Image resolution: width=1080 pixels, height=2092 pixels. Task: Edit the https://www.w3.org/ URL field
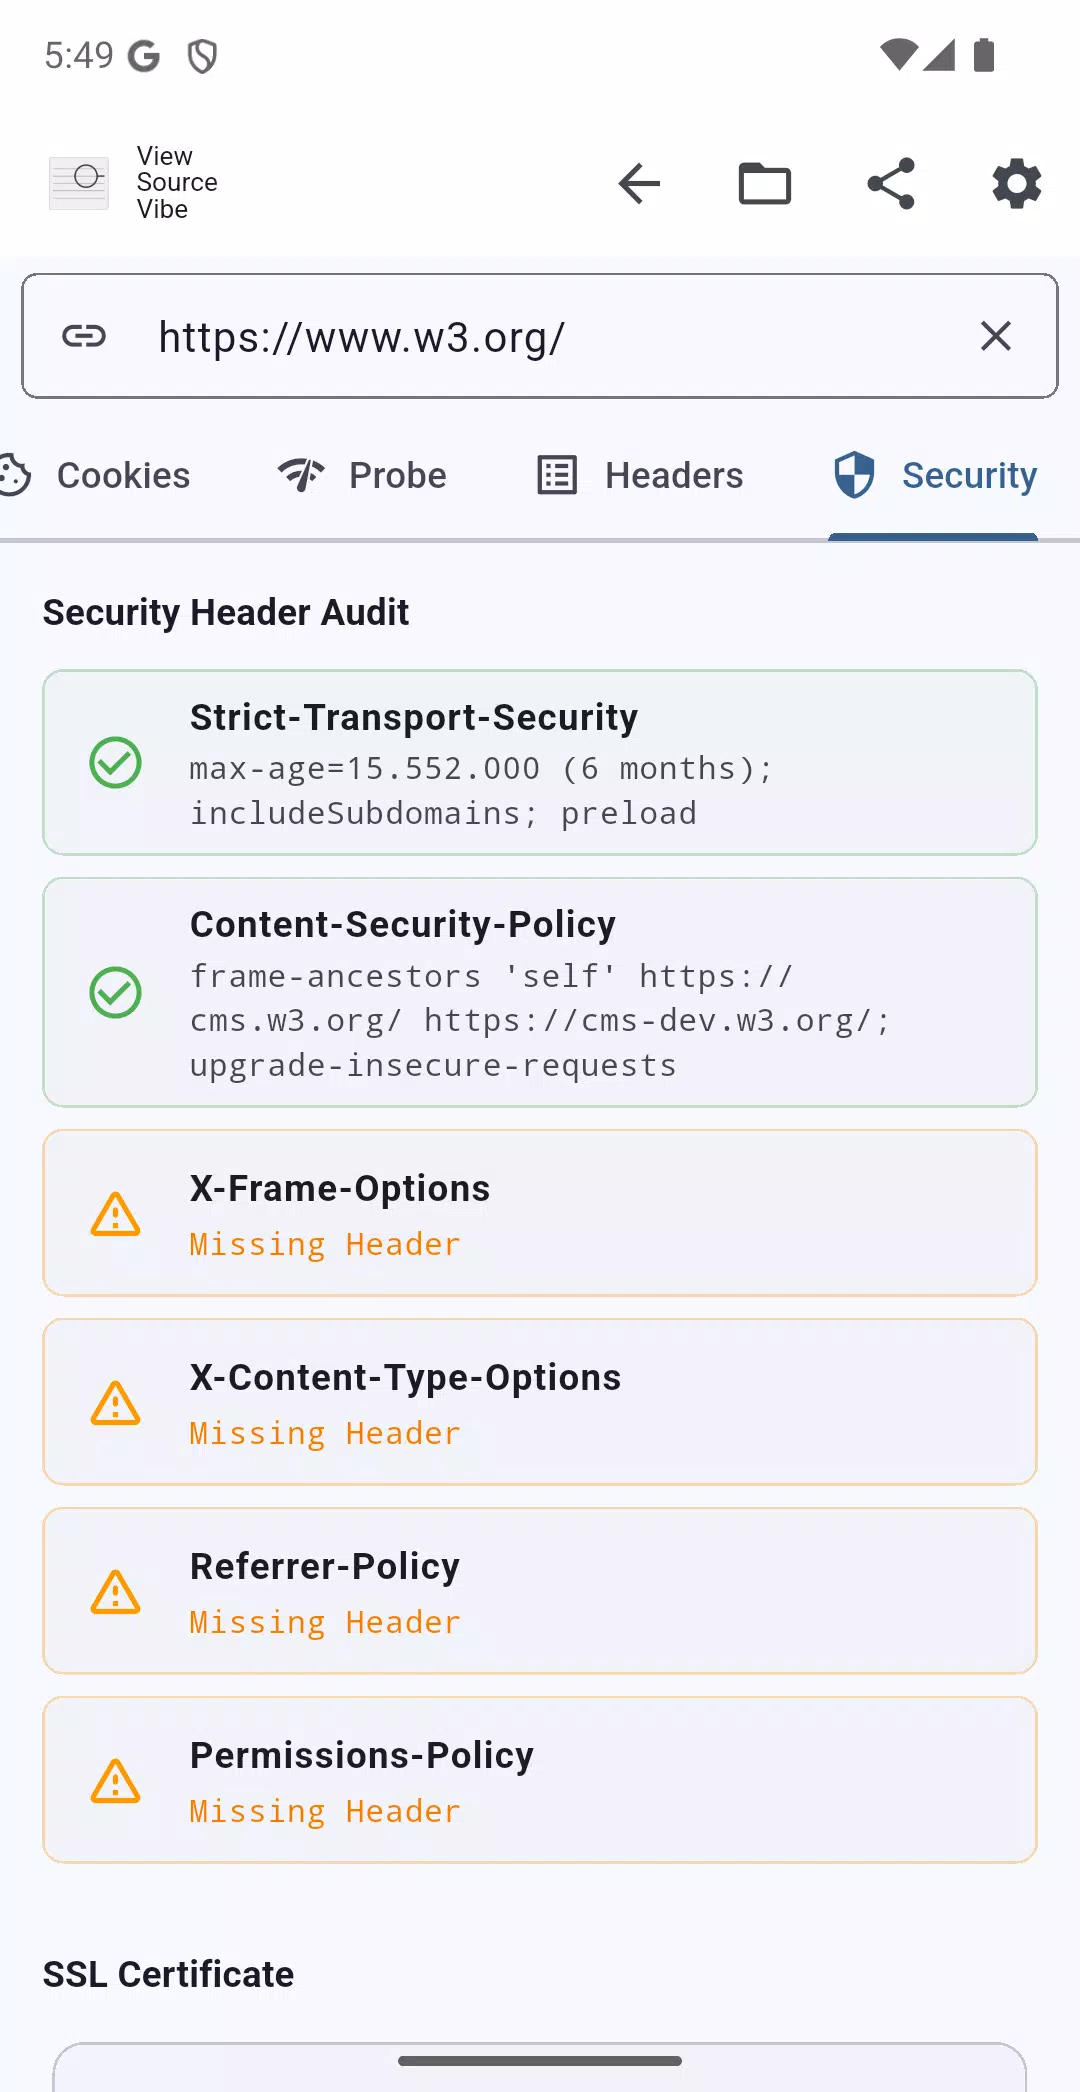point(540,336)
